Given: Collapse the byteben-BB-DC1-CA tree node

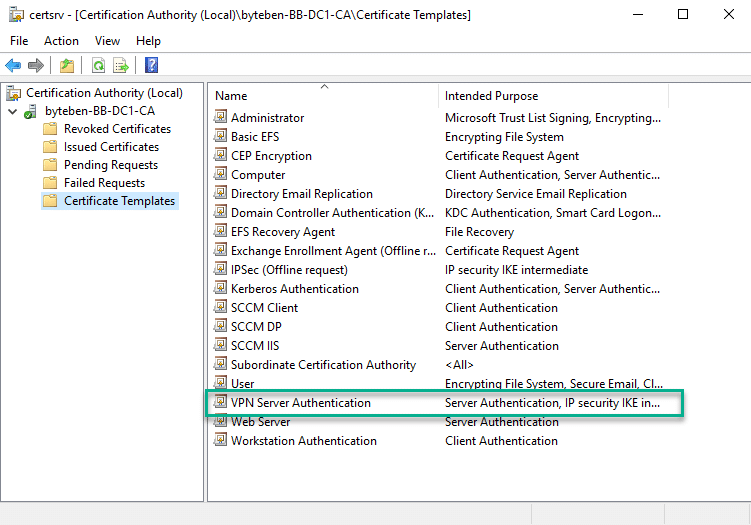Looking at the screenshot, I should click(x=13, y=112).
